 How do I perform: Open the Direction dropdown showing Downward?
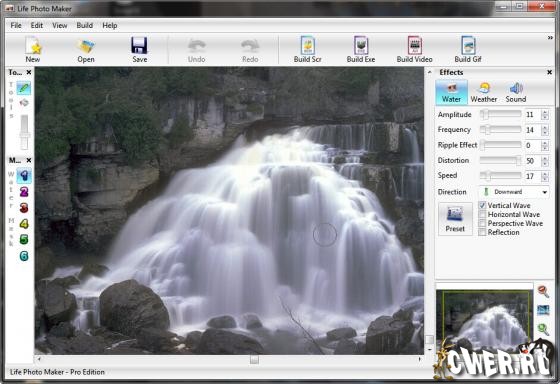(x=514, y=192)
